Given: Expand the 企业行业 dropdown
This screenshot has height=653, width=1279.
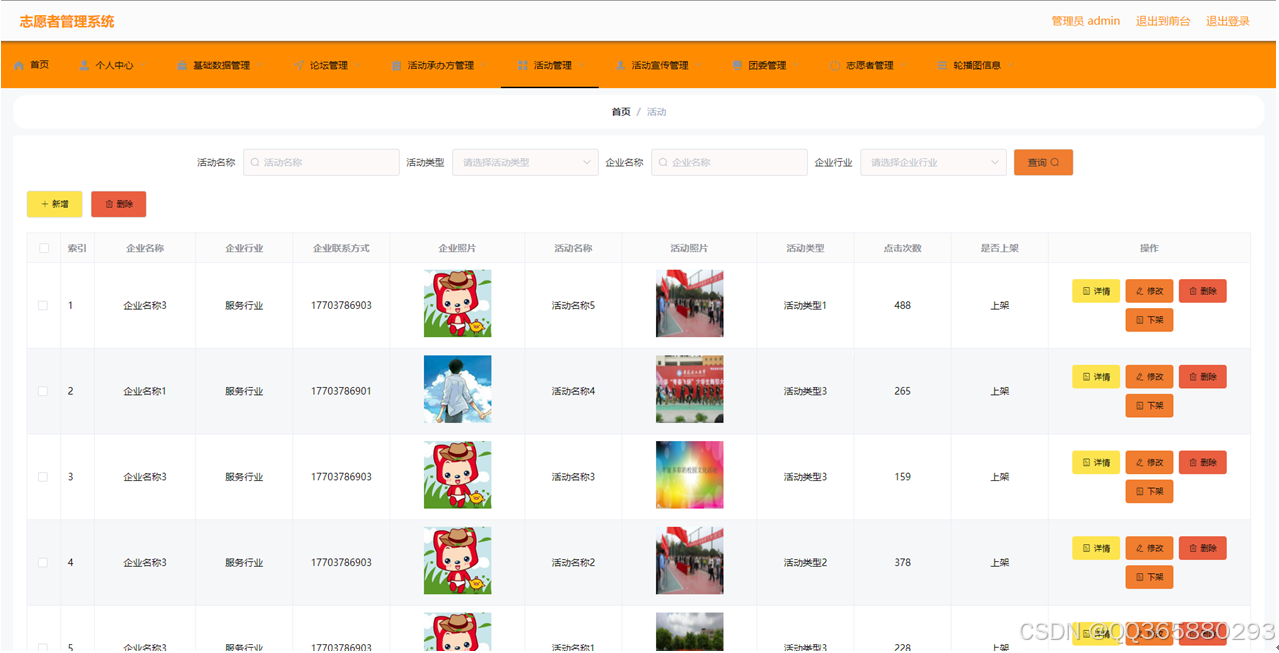Looking at the screenshot, I should 933,162.
